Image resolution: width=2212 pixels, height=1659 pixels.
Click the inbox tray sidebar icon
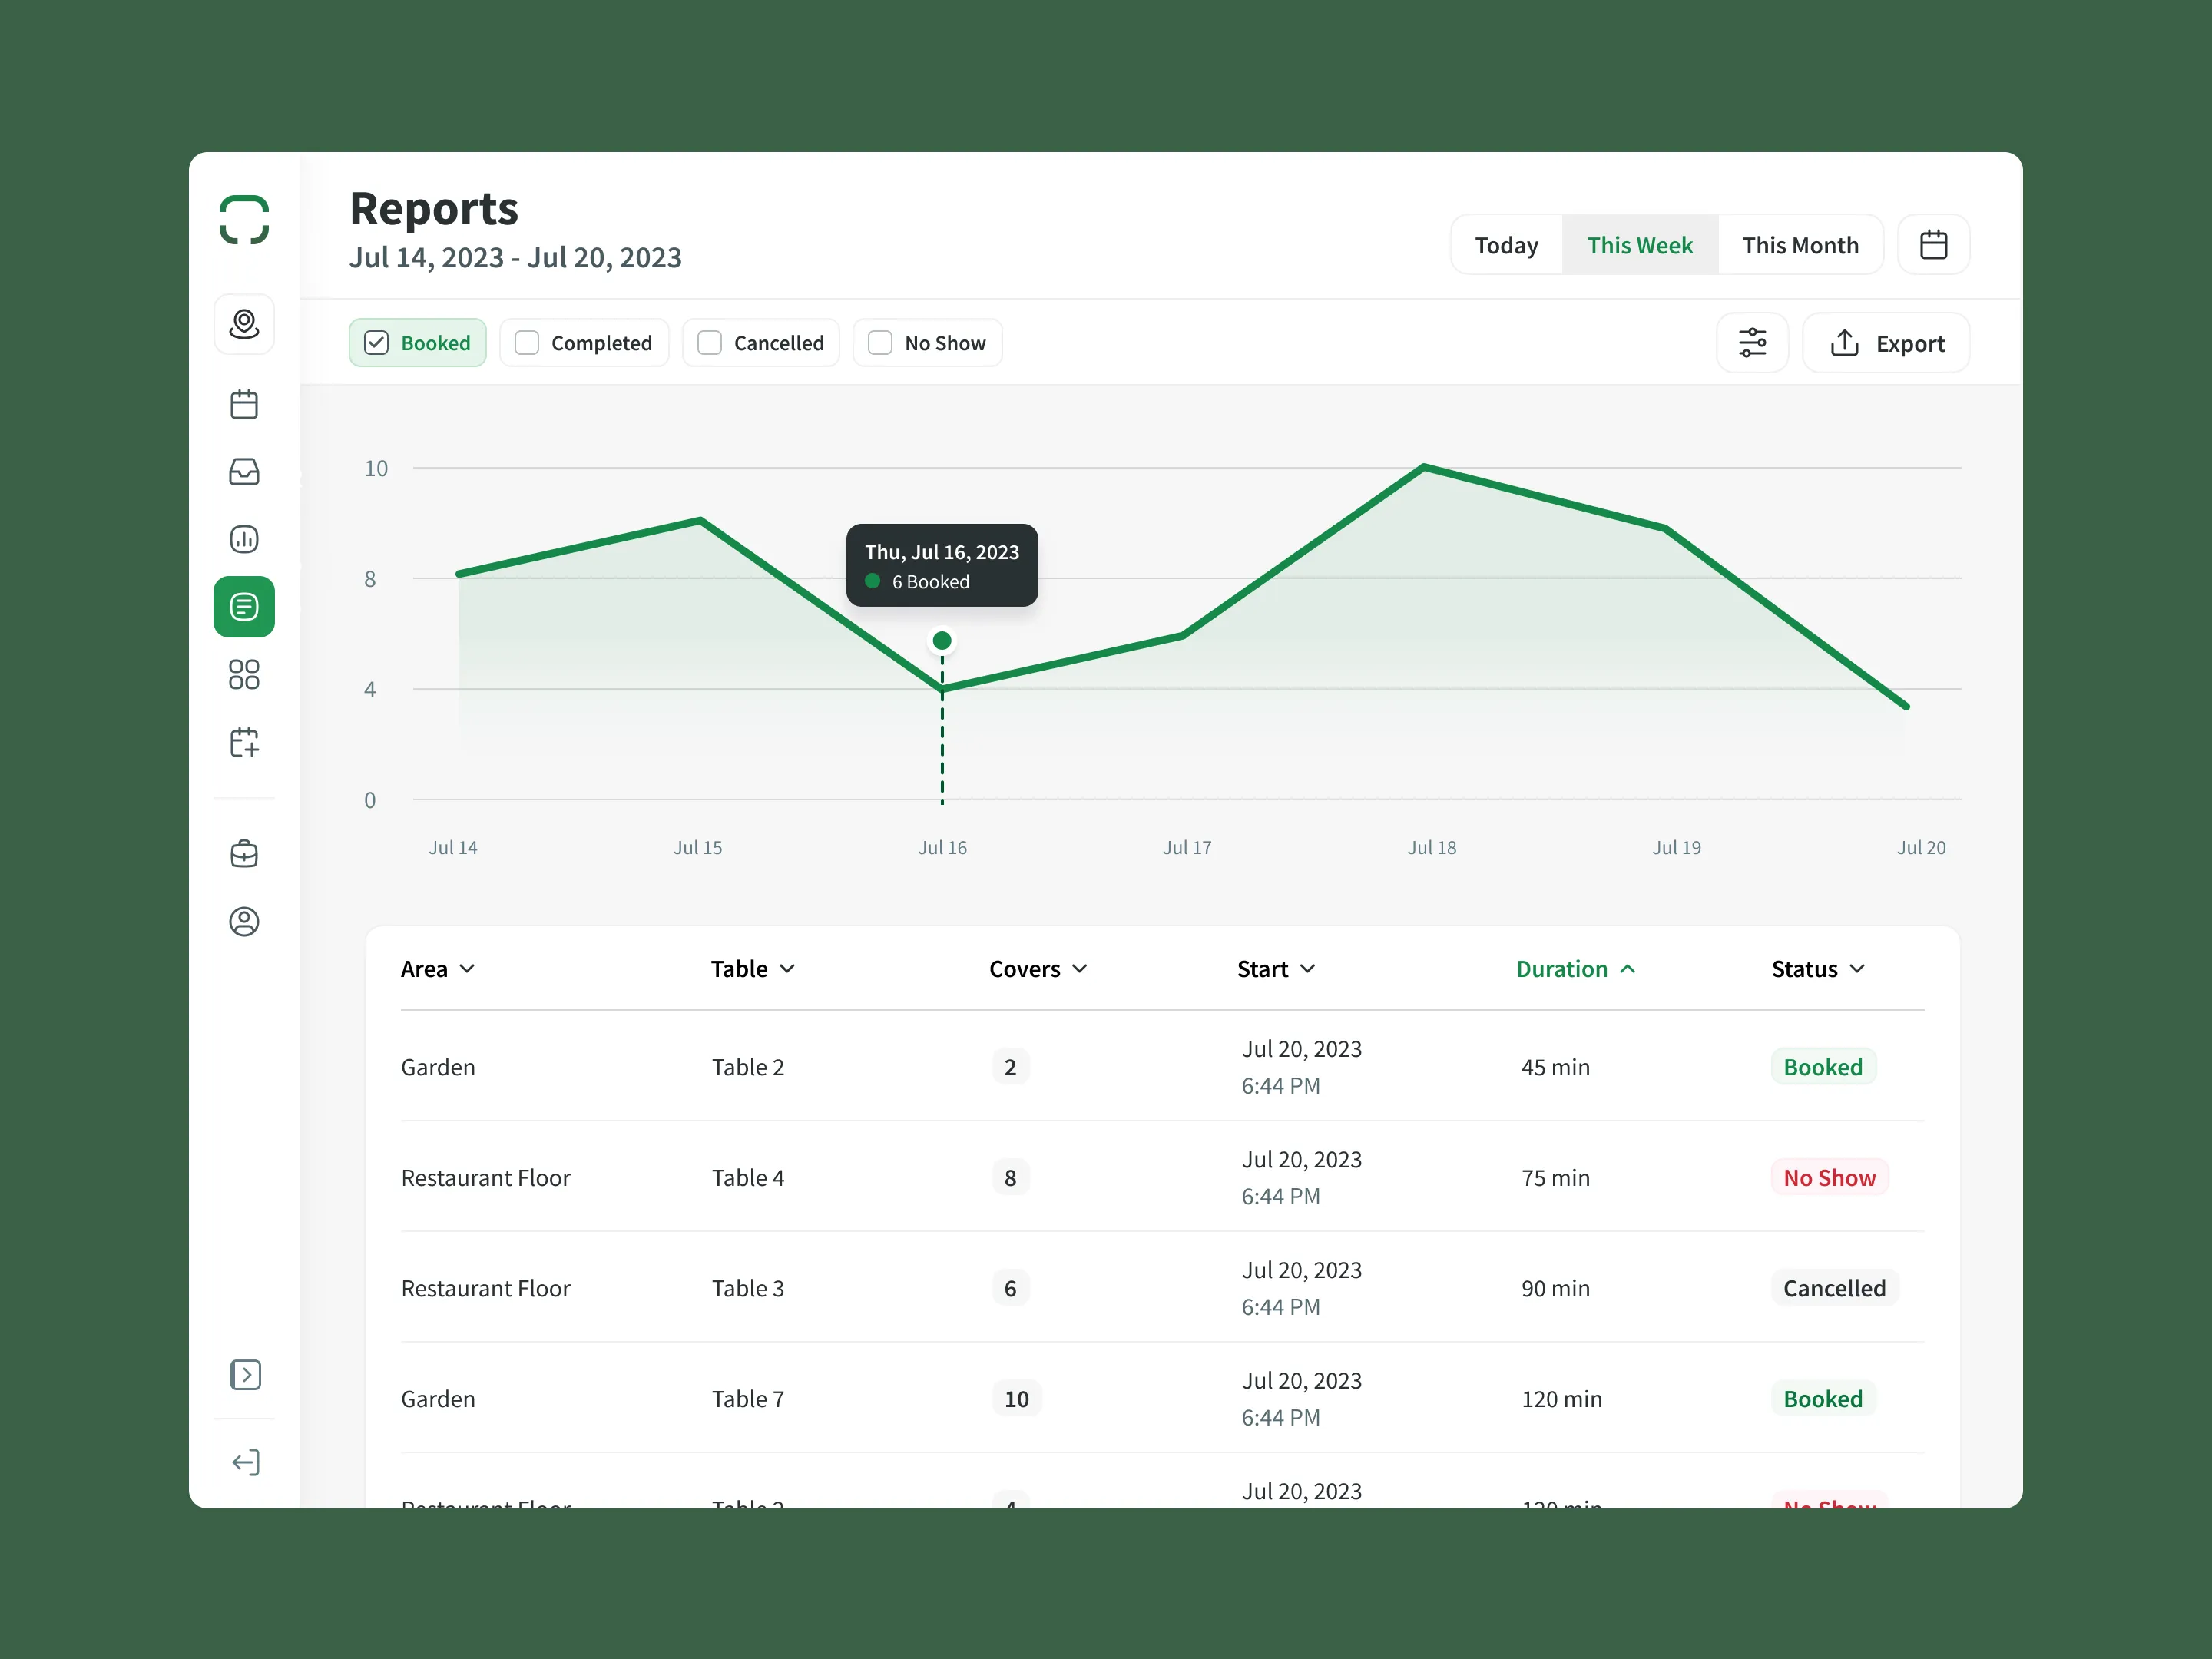244,472
